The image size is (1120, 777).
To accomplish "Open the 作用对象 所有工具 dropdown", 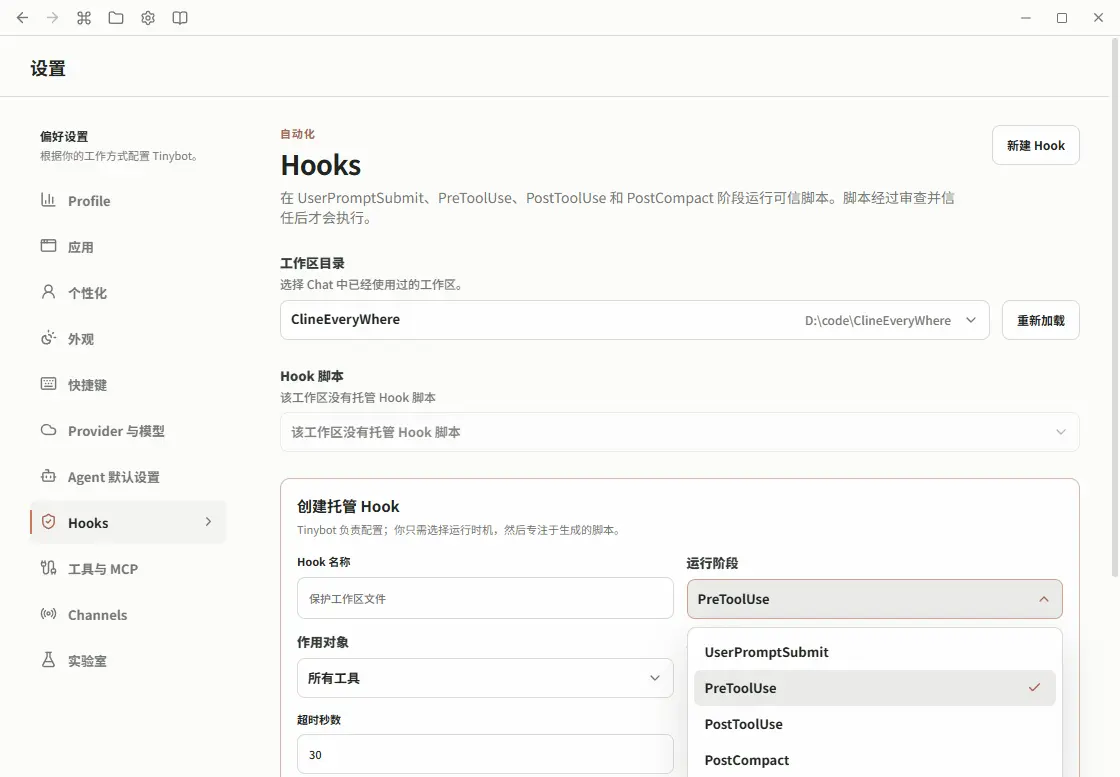I will click(x=485, y=678).
